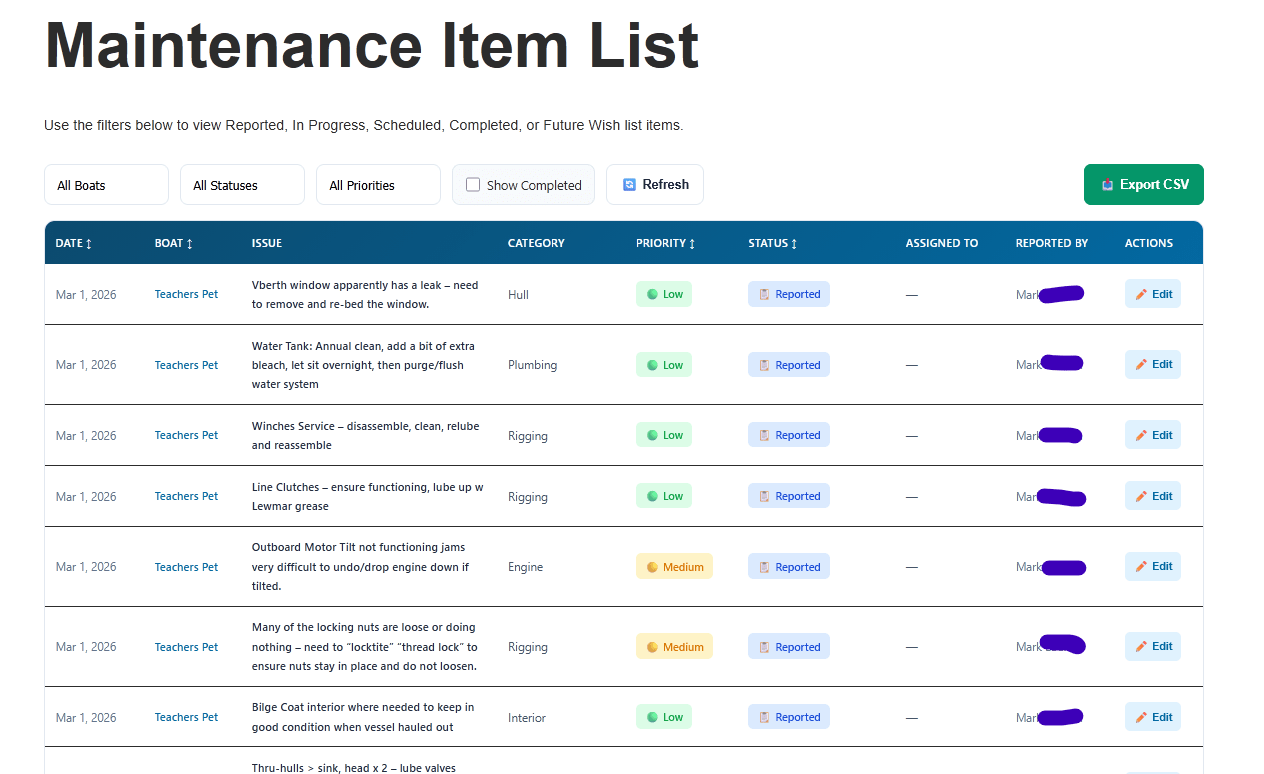Click pencil icon for Water Tank row
The width and height of the screenshot is (1264, 774).
click(1141, 365)
